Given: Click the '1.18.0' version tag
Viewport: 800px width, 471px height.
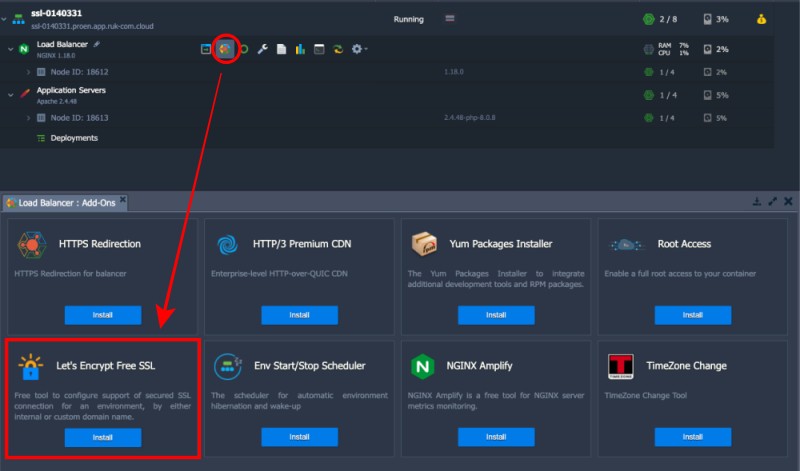Looking at the screenshot, I should (x=454, y=72).
